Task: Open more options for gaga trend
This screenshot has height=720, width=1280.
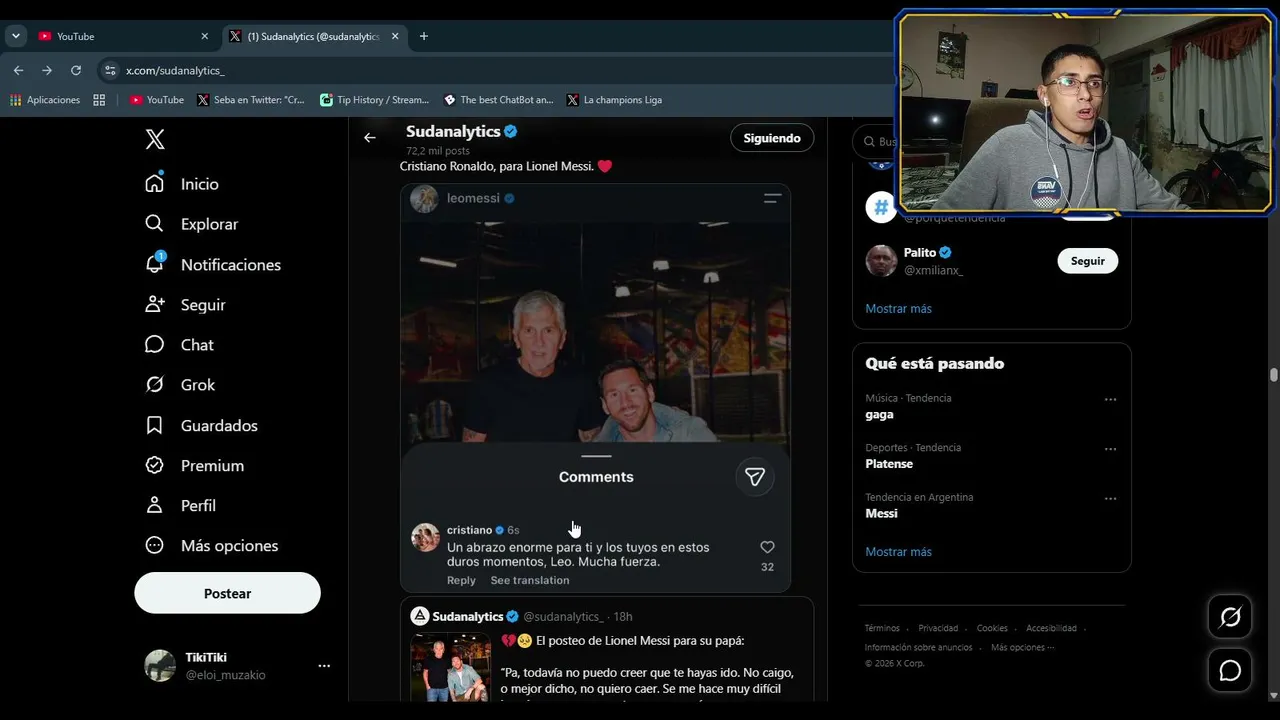Action: 1110,399
